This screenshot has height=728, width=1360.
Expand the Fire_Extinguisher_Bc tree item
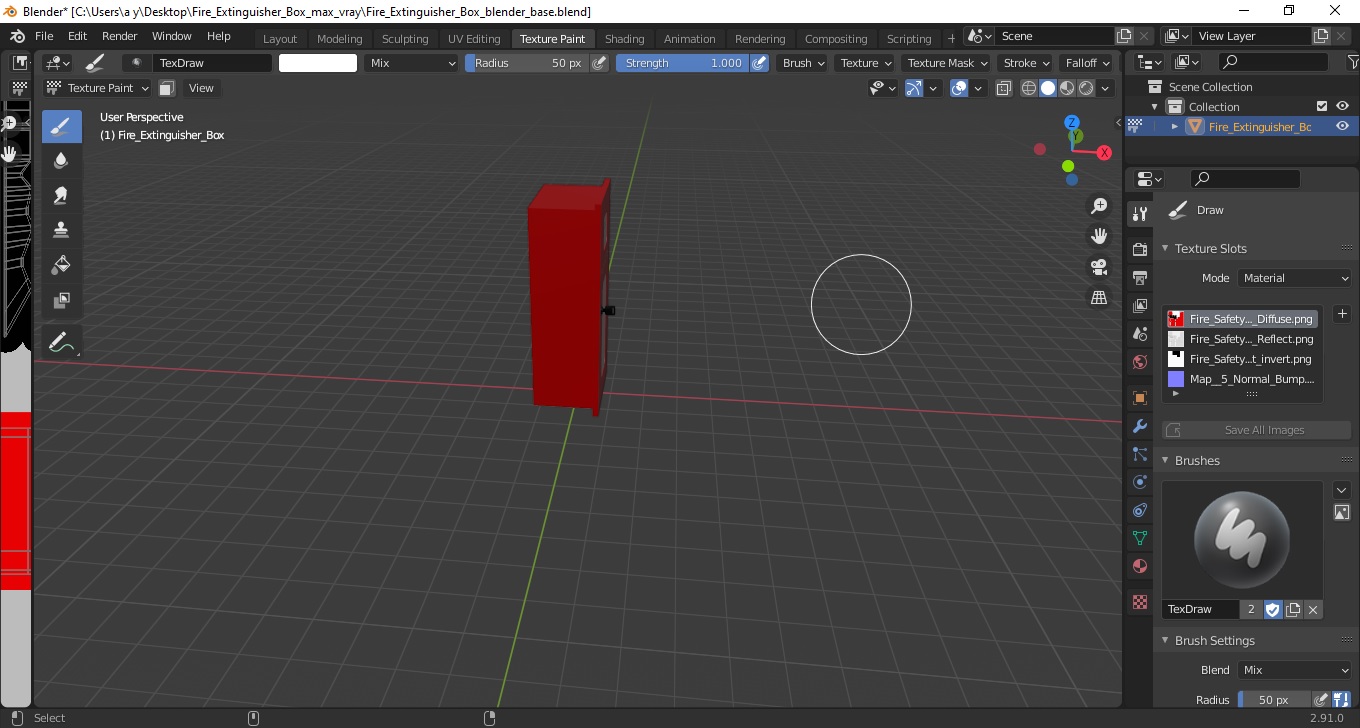[x=1175, y=127]
